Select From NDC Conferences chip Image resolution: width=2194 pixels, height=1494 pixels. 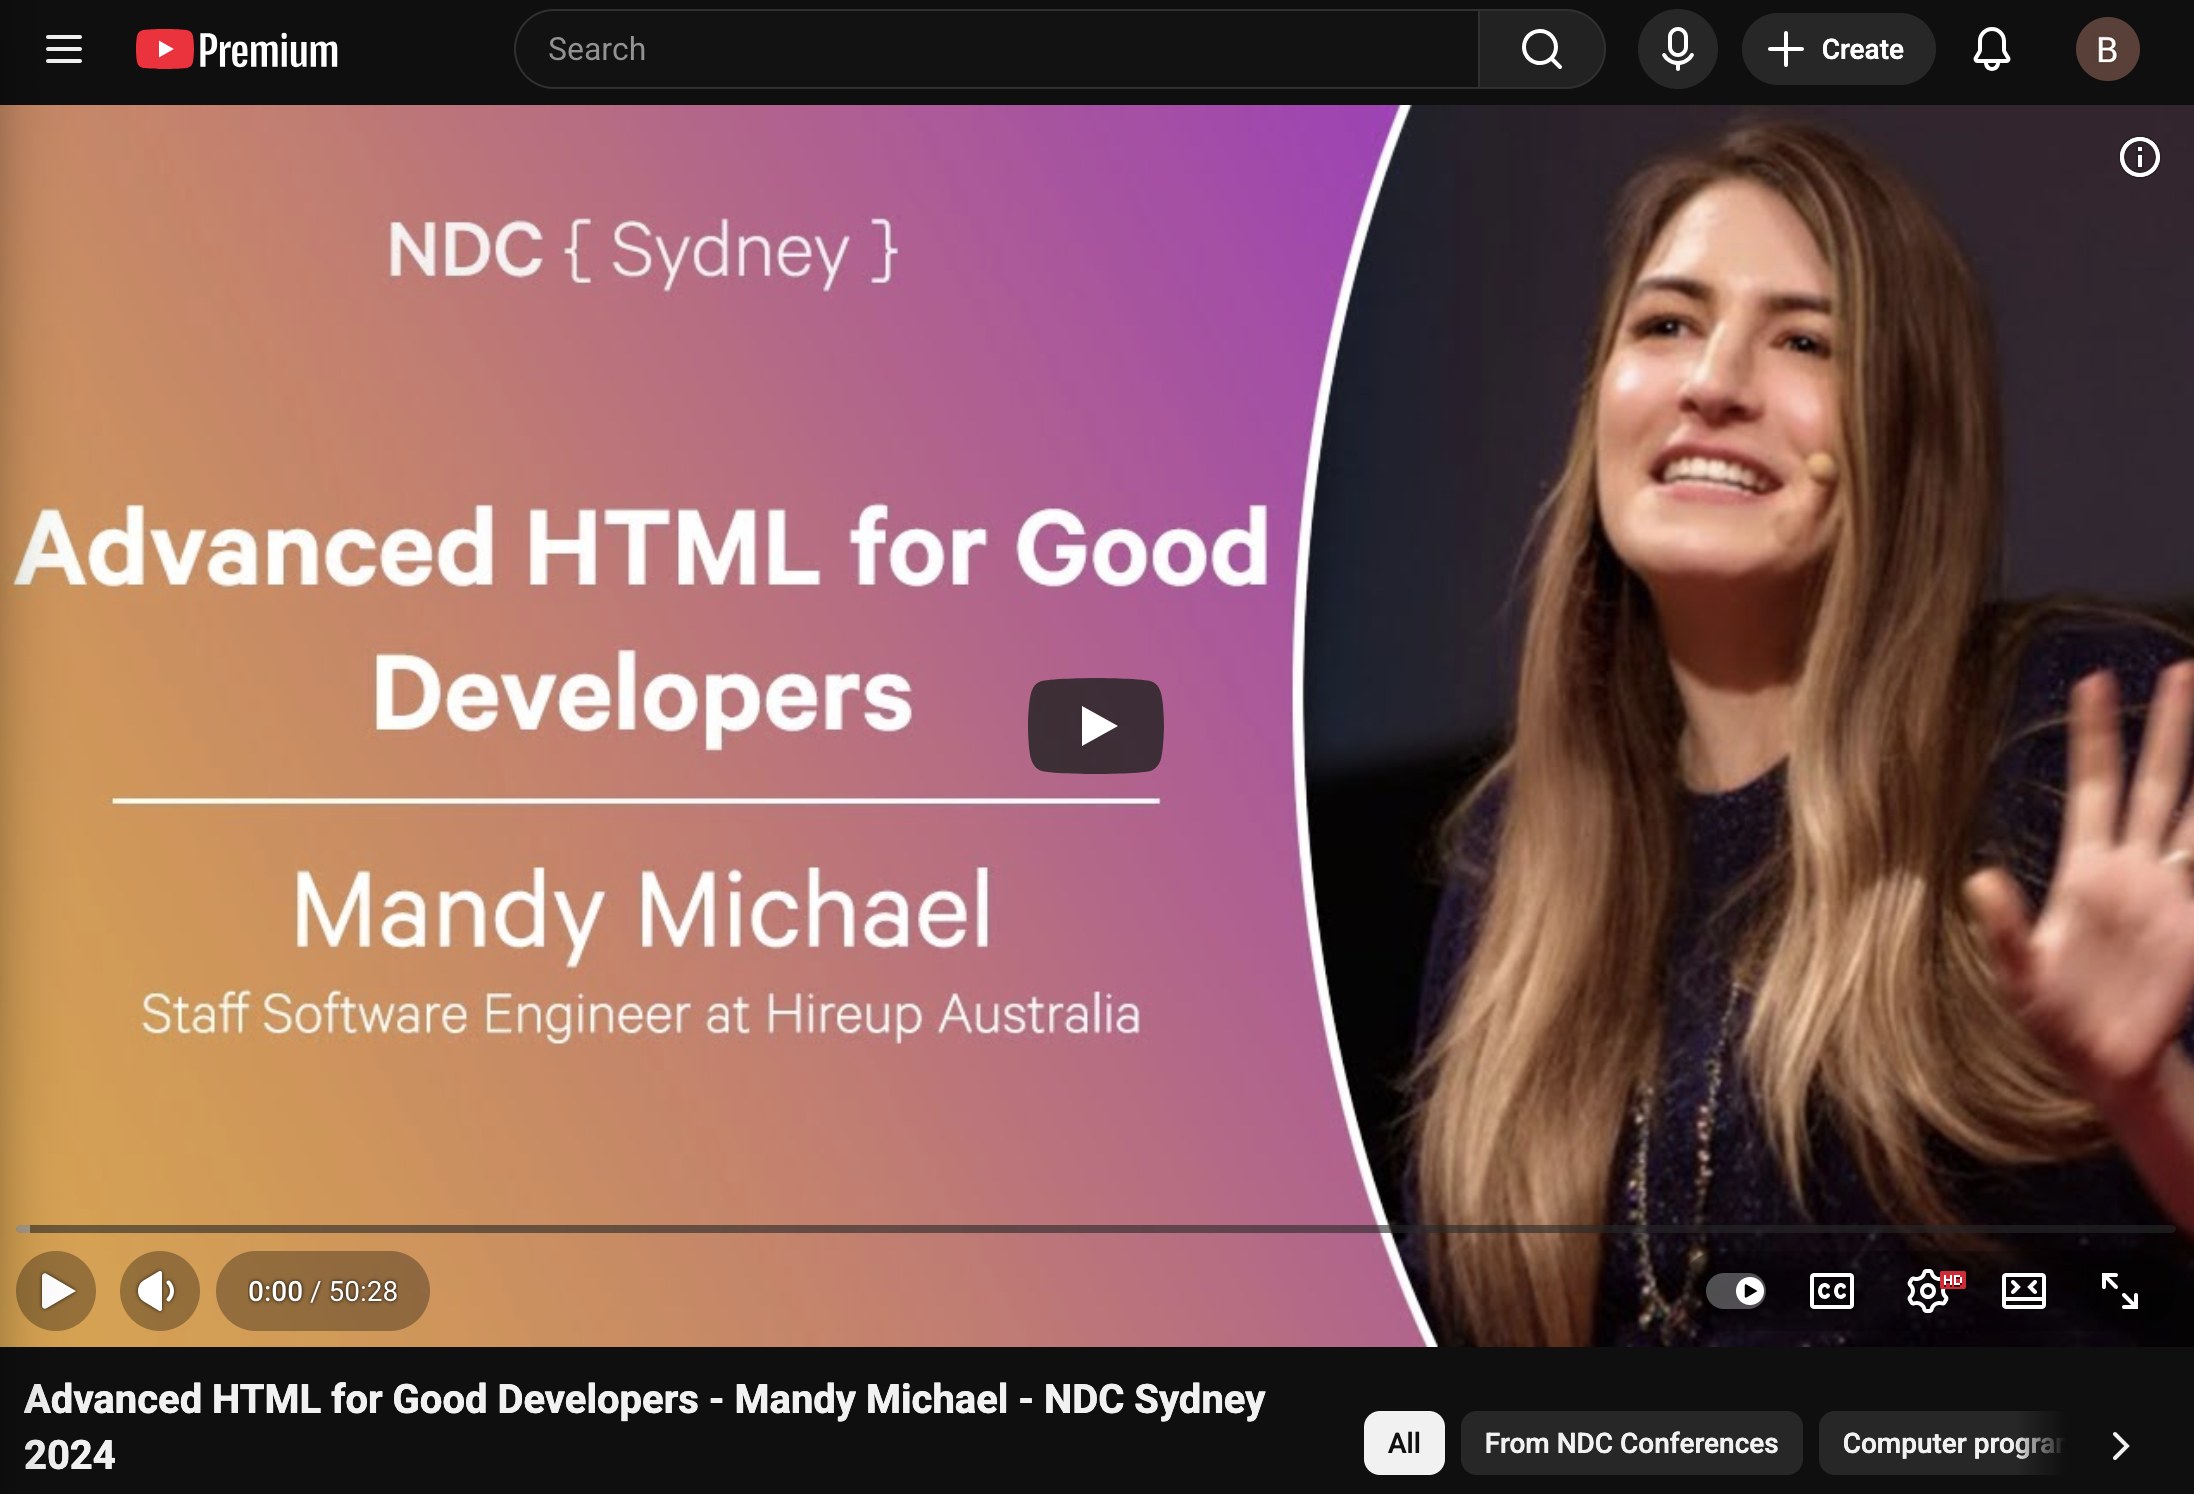[x=1631, y=1443]
